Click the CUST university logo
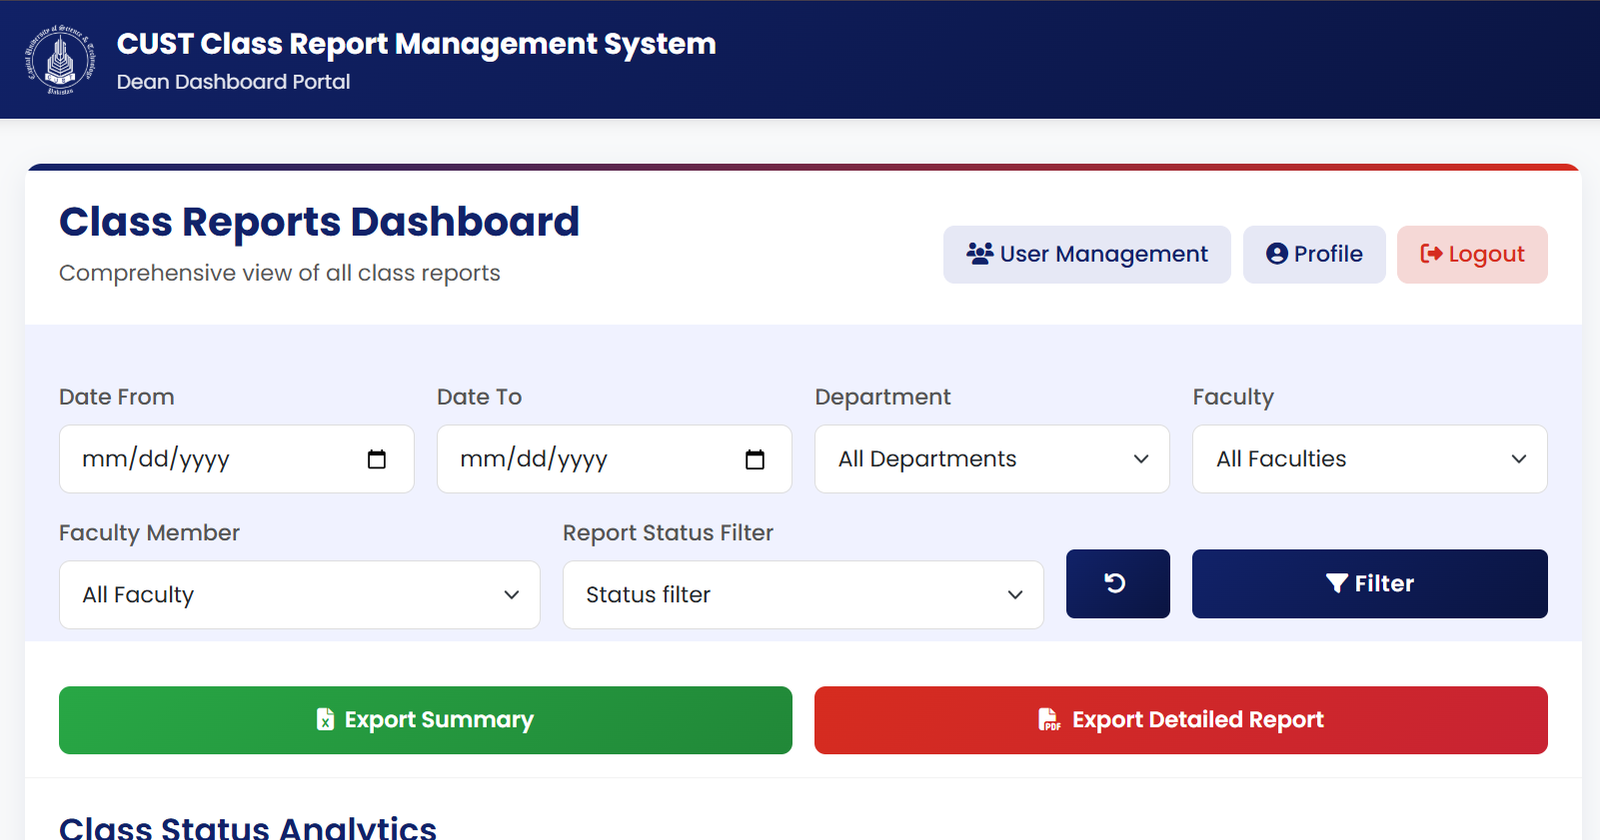The image size is (1600, 840). pyautogui.click(x=60, y=60)
